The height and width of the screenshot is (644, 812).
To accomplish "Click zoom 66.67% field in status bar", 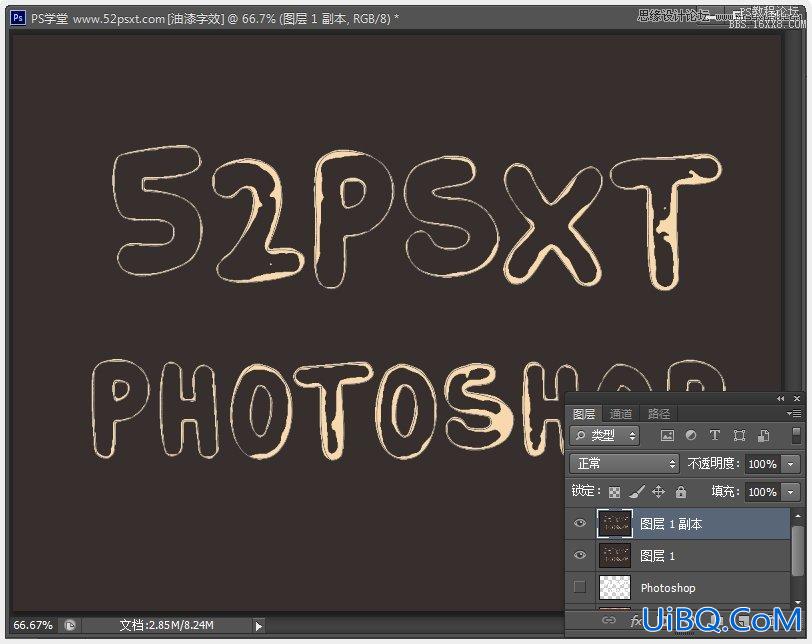I will (x=33, y=625).
